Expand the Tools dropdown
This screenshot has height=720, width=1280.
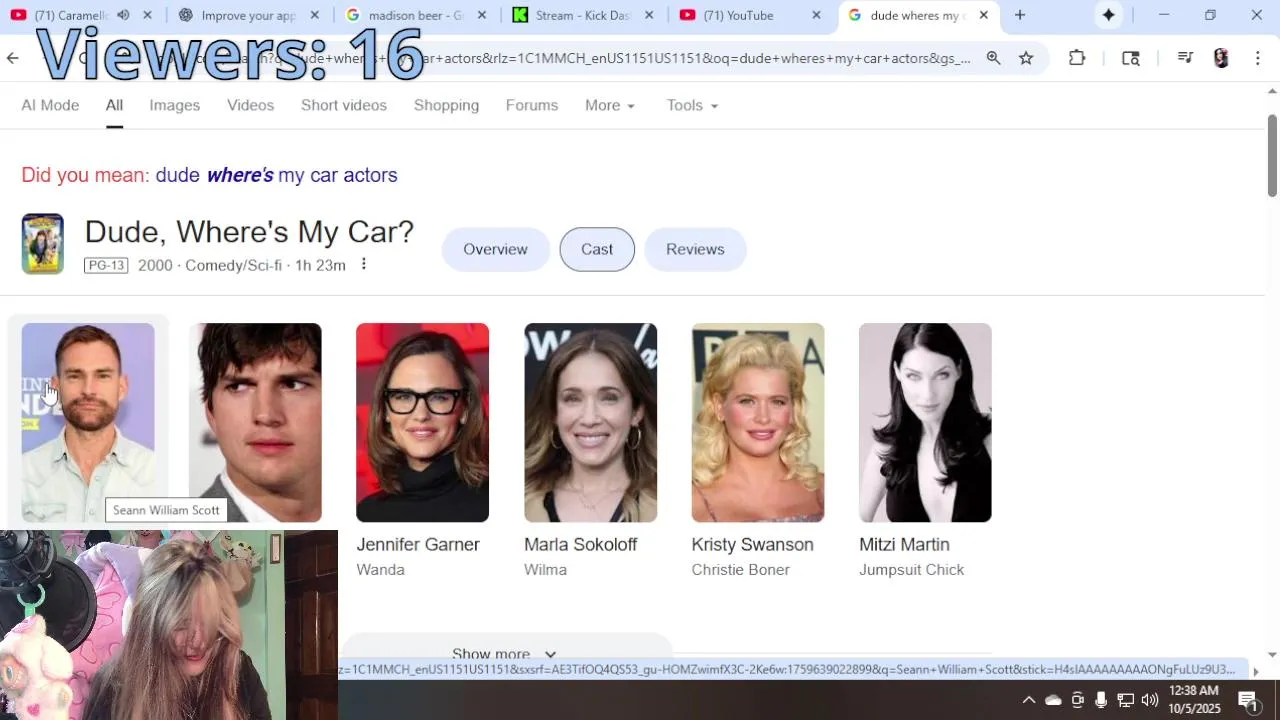pyautogui.click(x=692, y=105)
